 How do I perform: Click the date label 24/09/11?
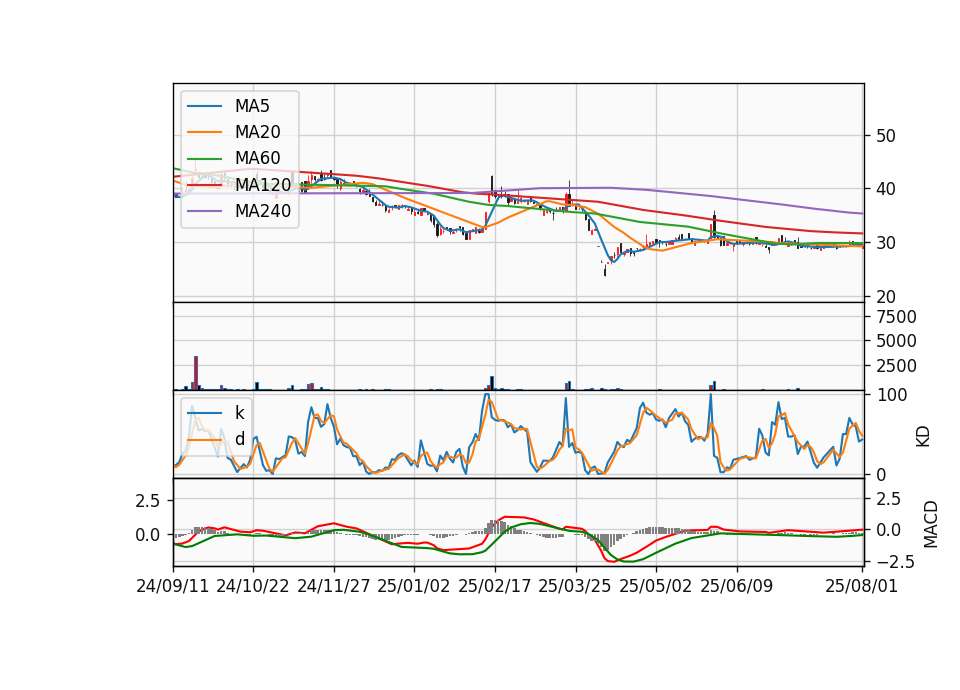pyautogui.click(x=173, y=586)
